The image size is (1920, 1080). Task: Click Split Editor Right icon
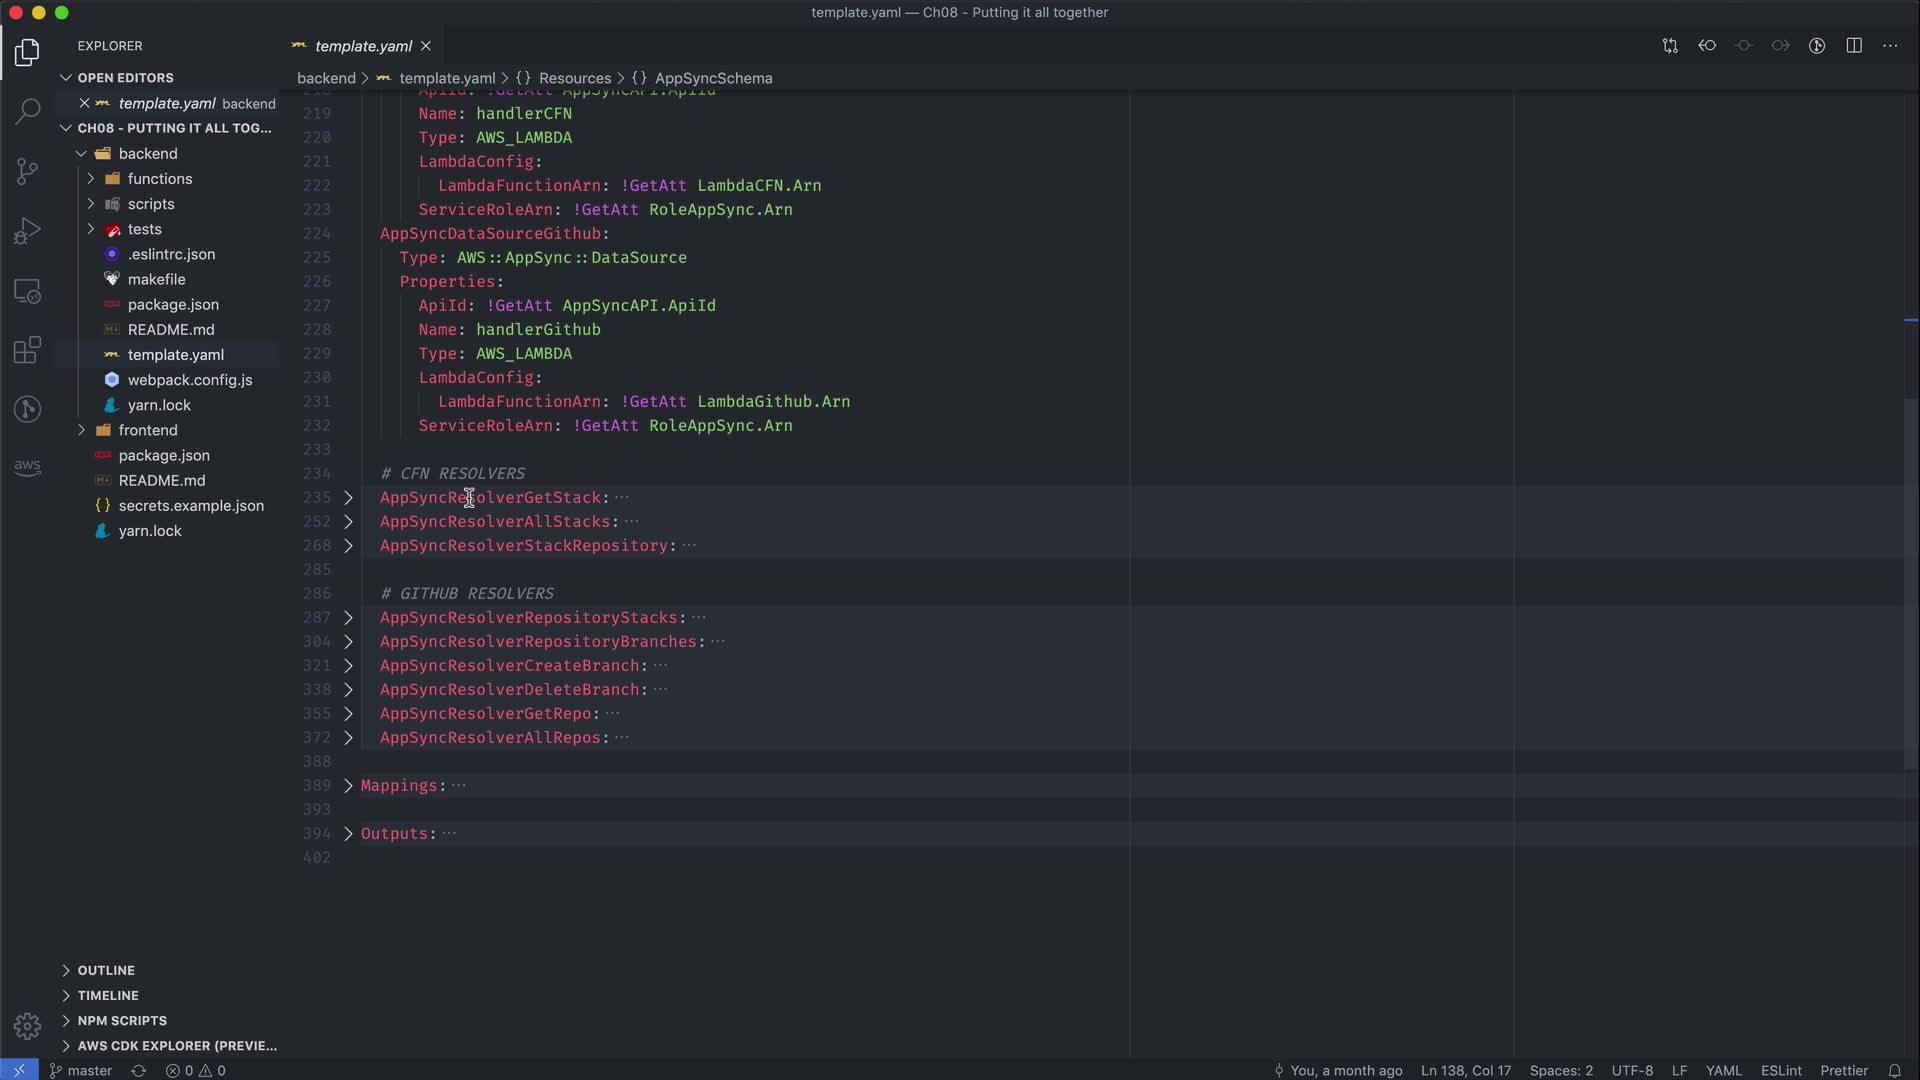click(x=1854, y=46)
